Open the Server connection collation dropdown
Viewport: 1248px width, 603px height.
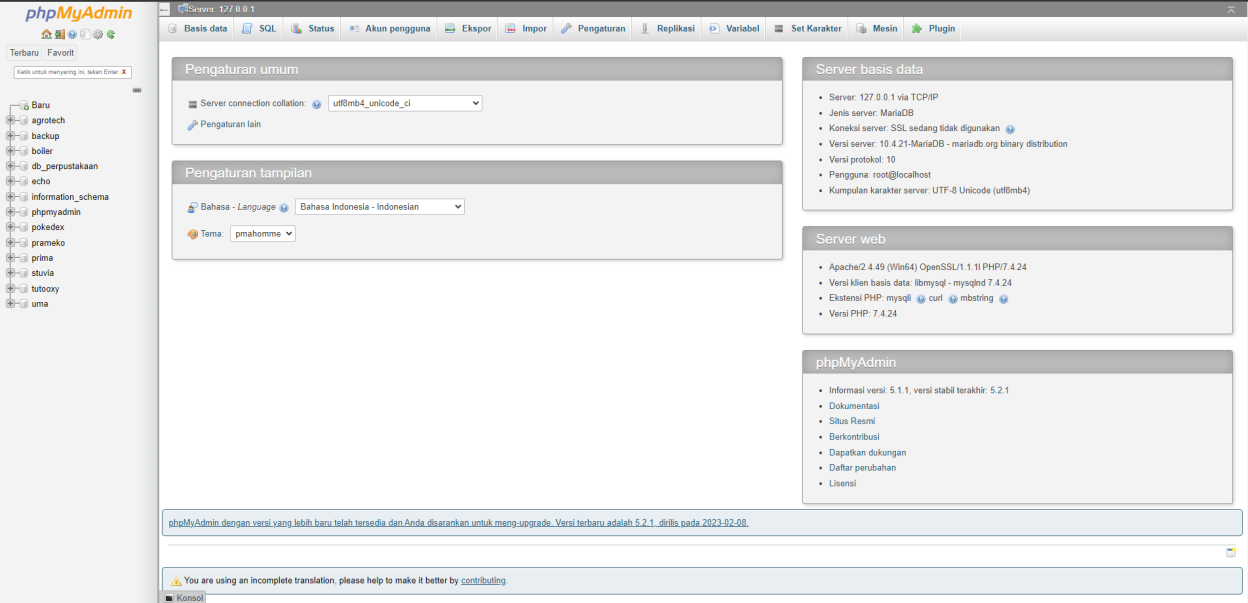coord(404,102)
